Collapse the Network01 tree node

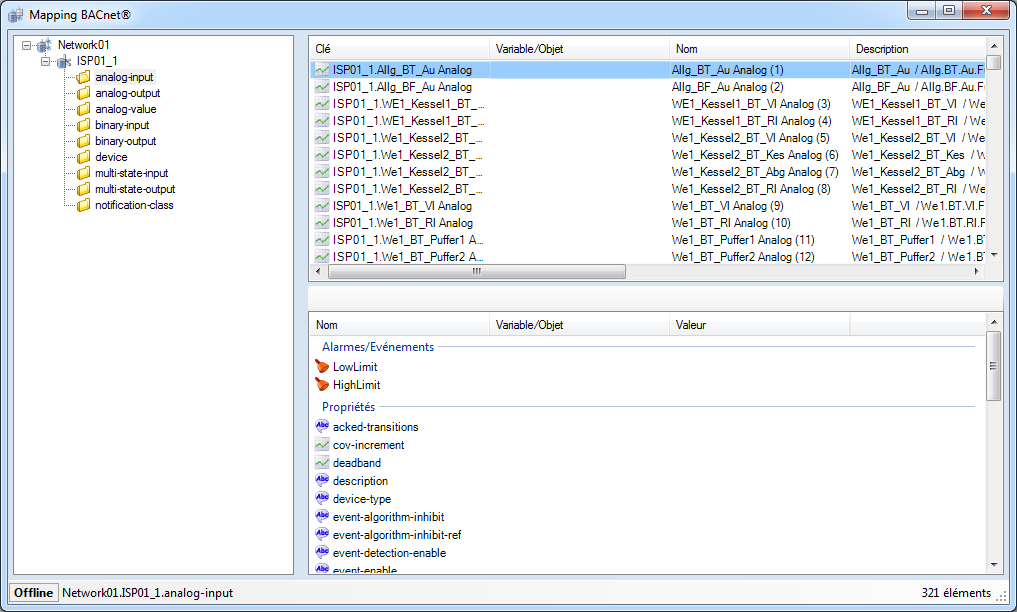click(x=27, y=45)
